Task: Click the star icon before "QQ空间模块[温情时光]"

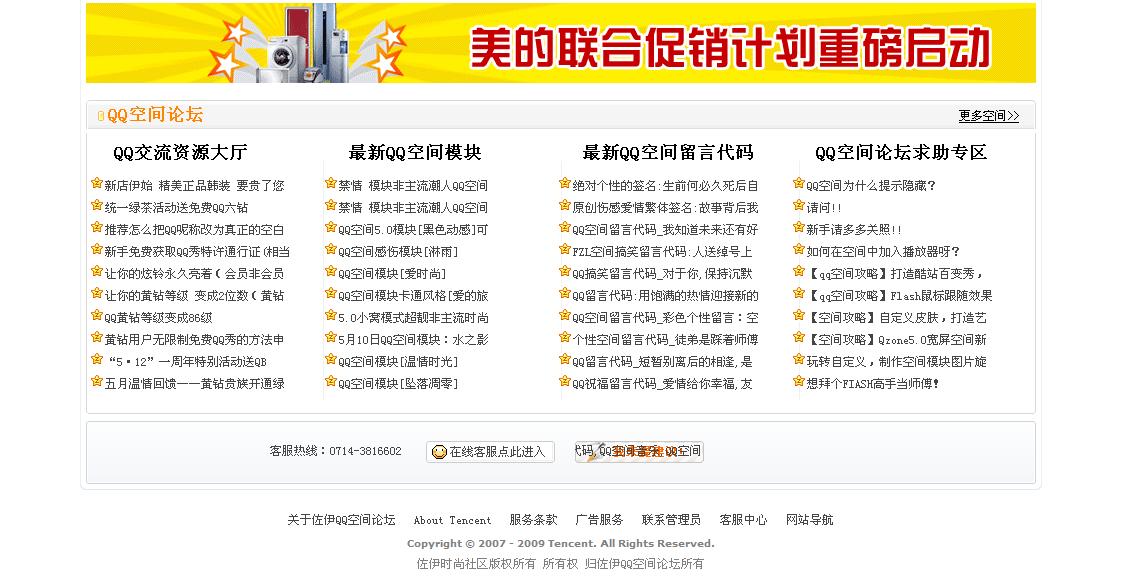Action: (330, 359)
